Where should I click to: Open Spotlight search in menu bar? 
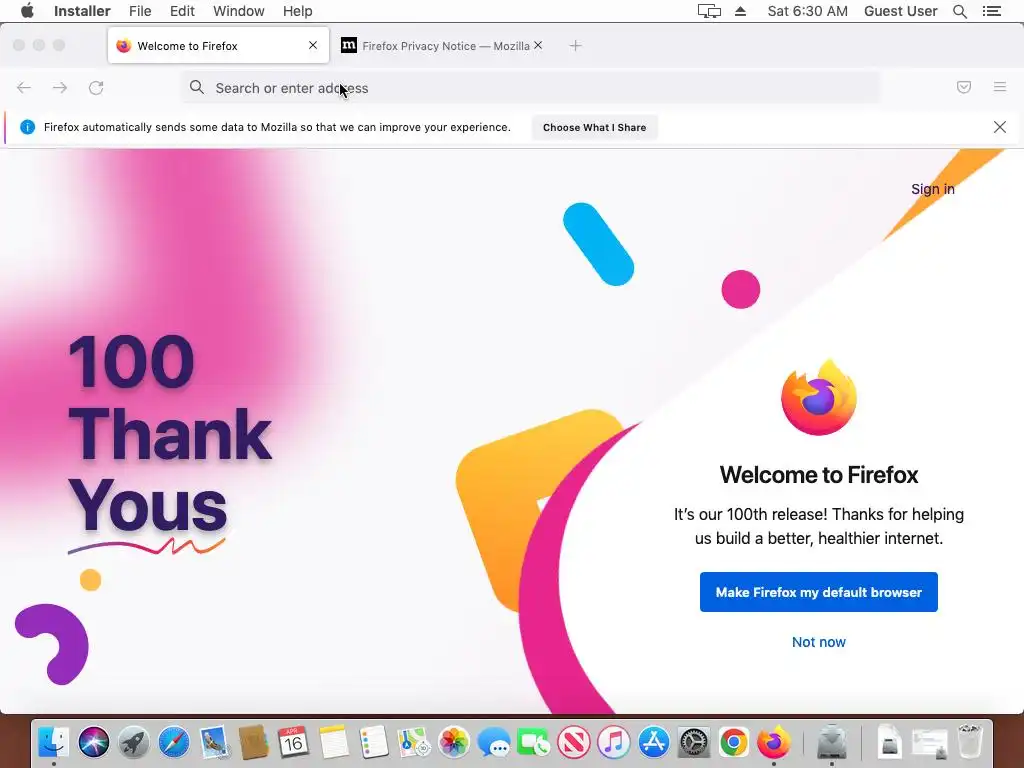click(959, 11)
